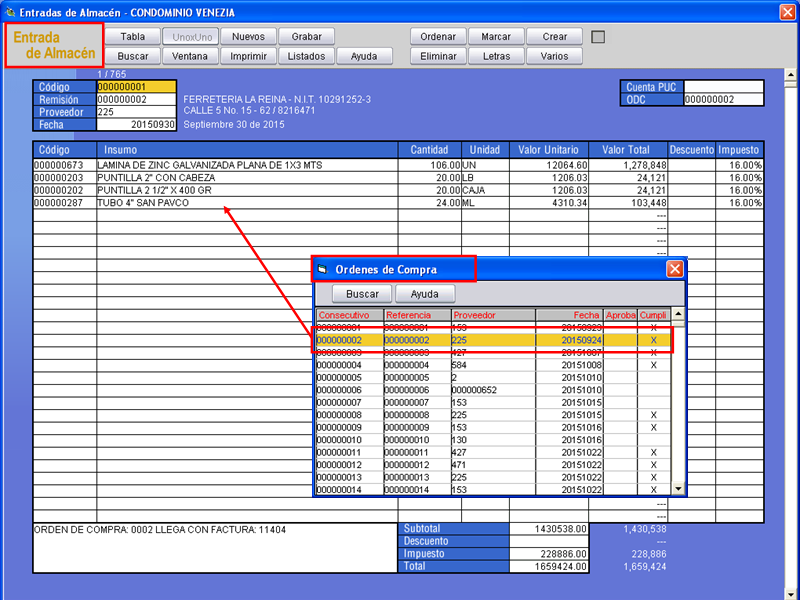
Task: Save the record with Grabar
Action: tap(307, 37)
